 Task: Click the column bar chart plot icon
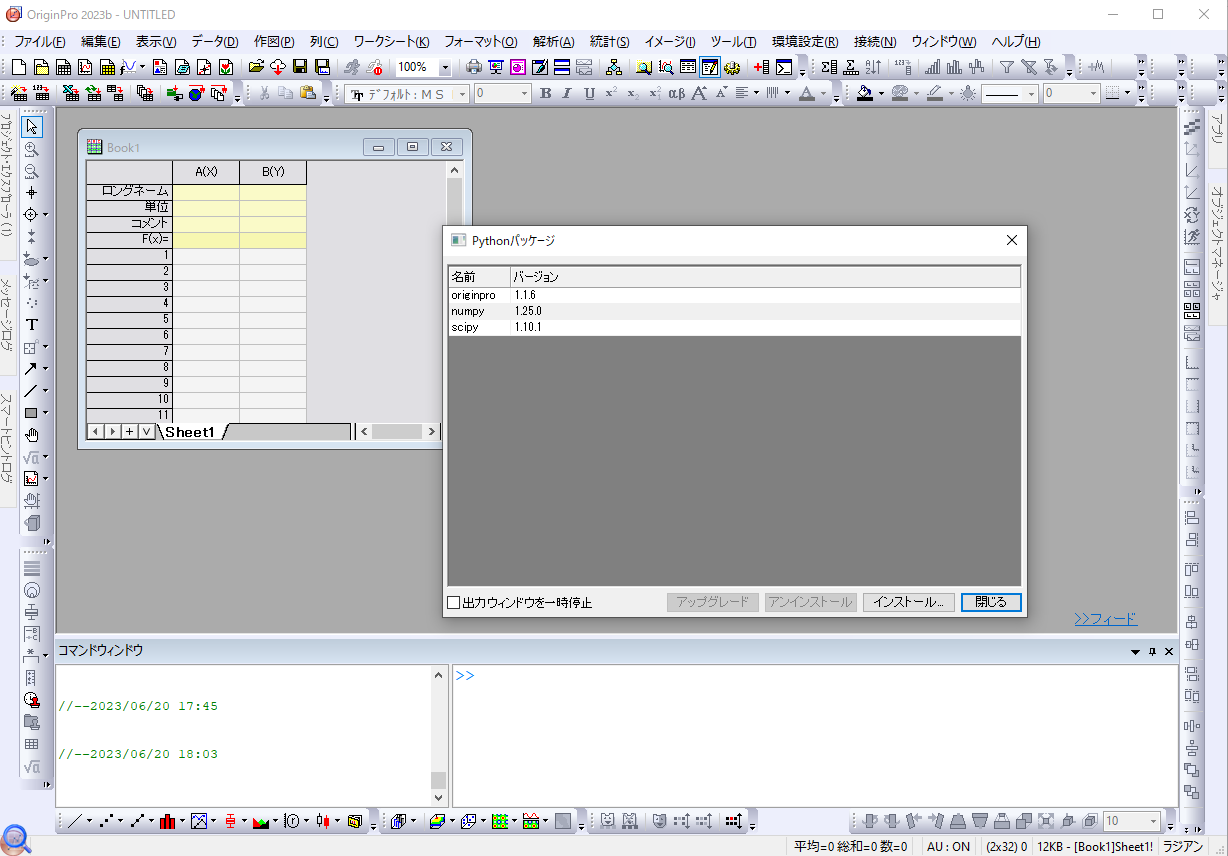click(167, 821)
